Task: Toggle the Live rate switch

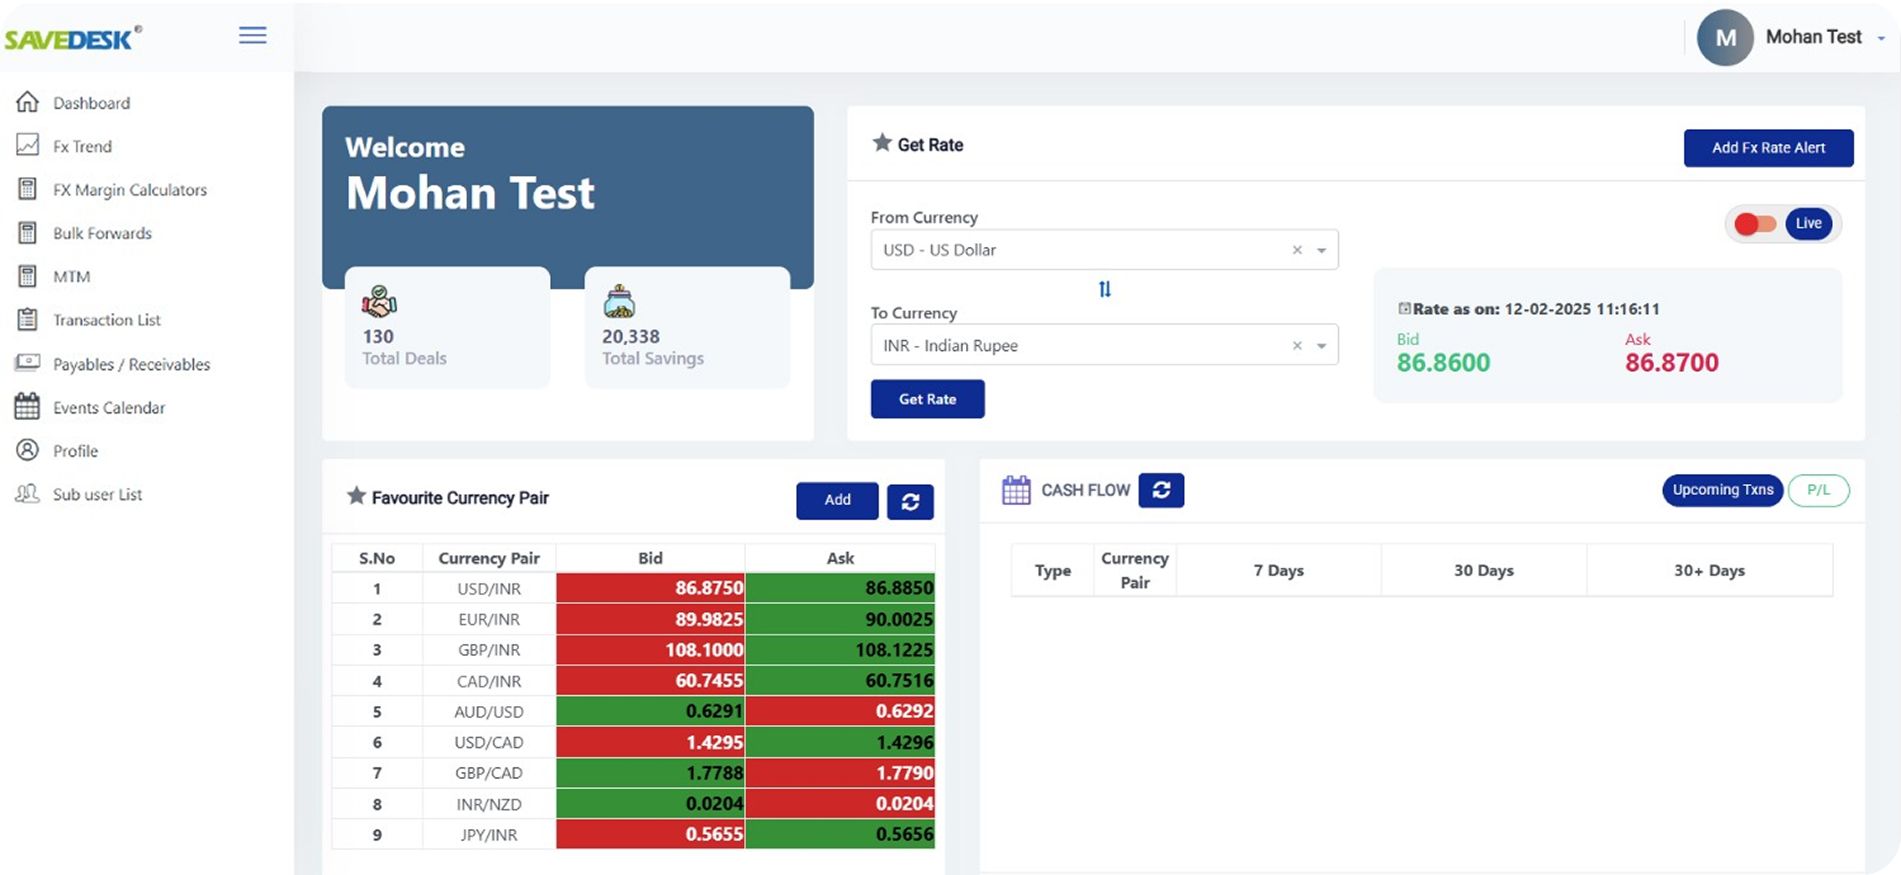Action: 1756,224
